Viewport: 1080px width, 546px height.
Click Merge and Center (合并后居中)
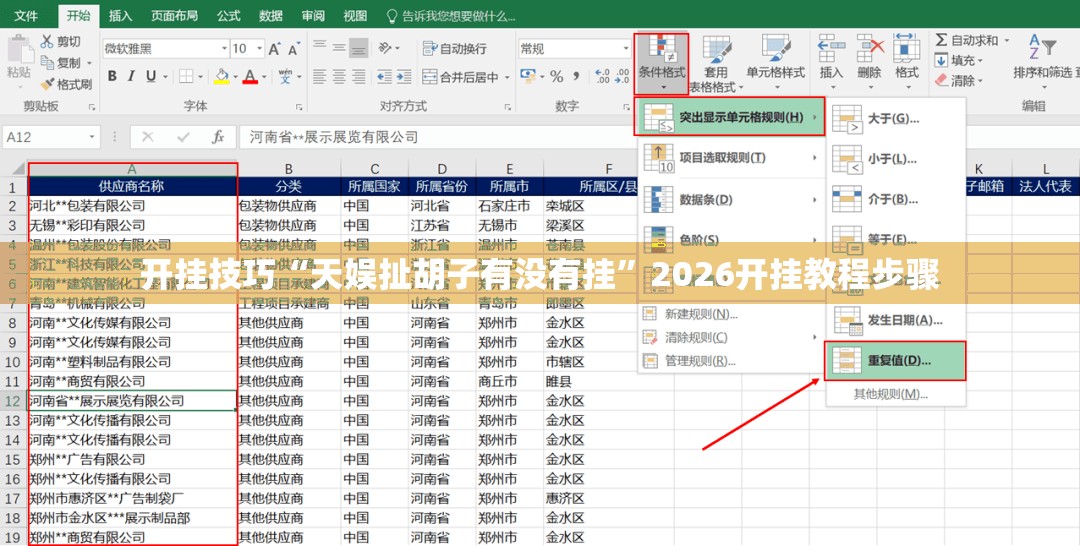[461, 77]
